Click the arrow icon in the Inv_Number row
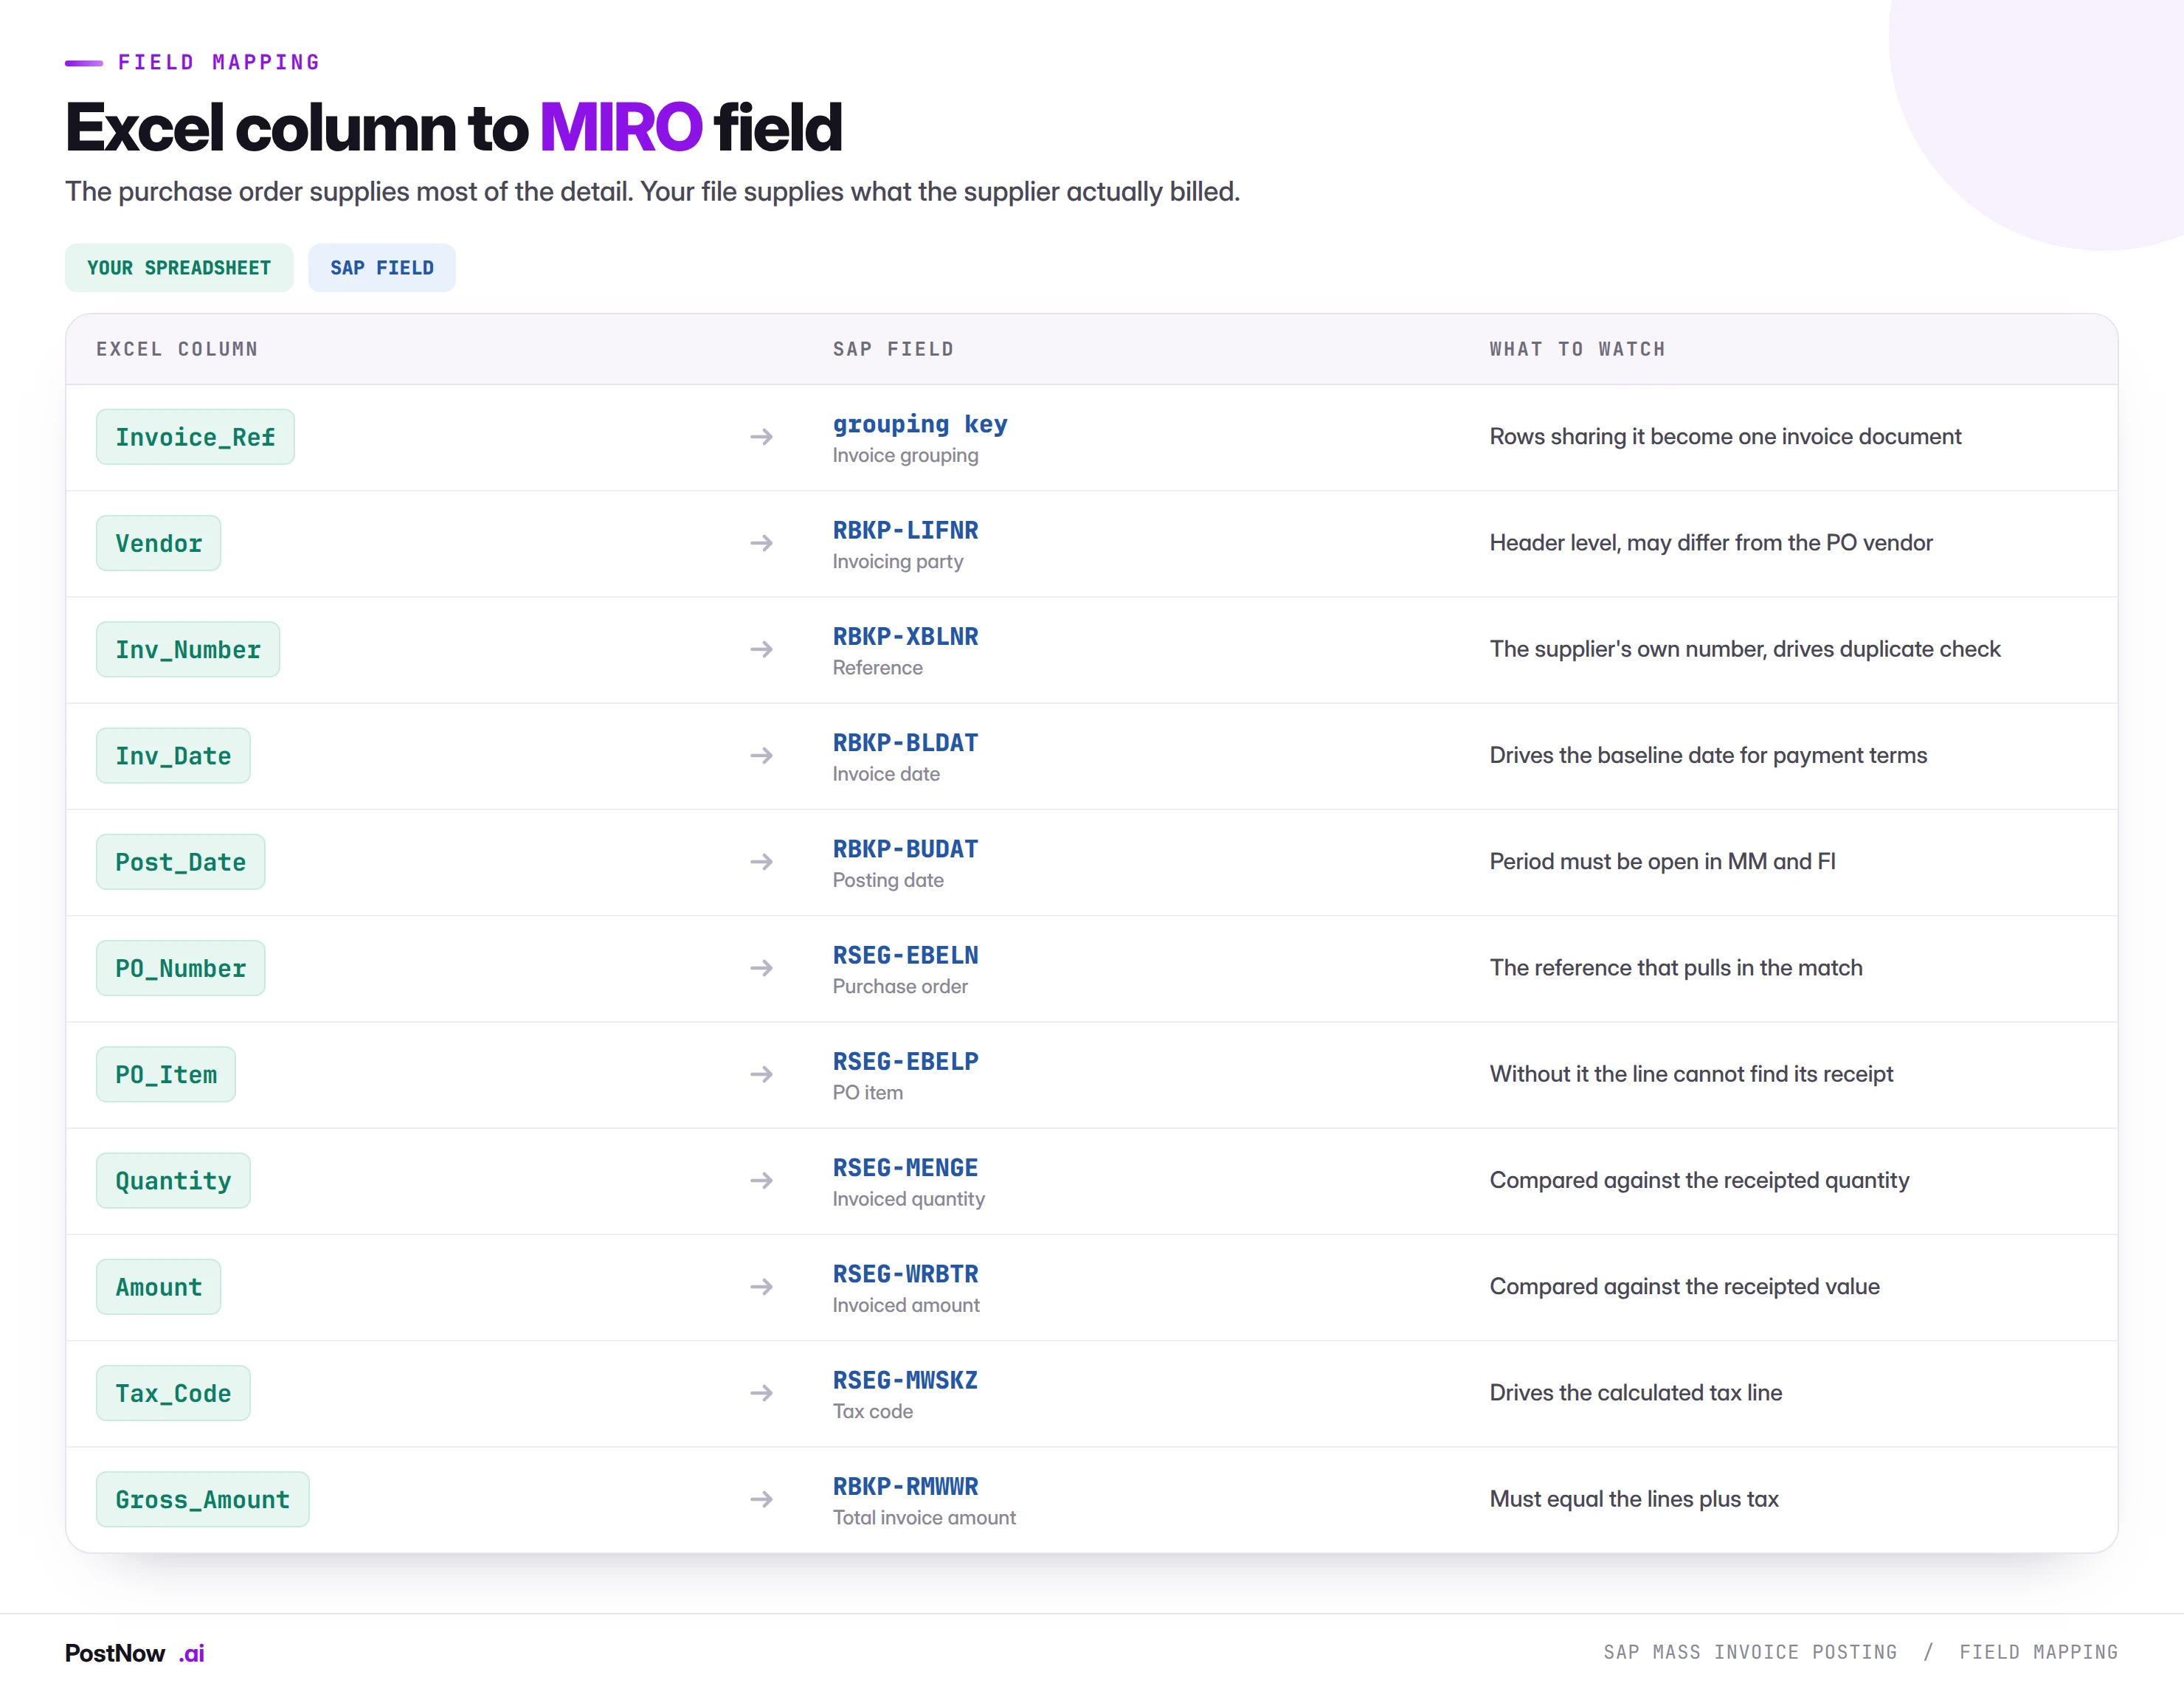2184x1700 pixels. click(x=762, y=650)
